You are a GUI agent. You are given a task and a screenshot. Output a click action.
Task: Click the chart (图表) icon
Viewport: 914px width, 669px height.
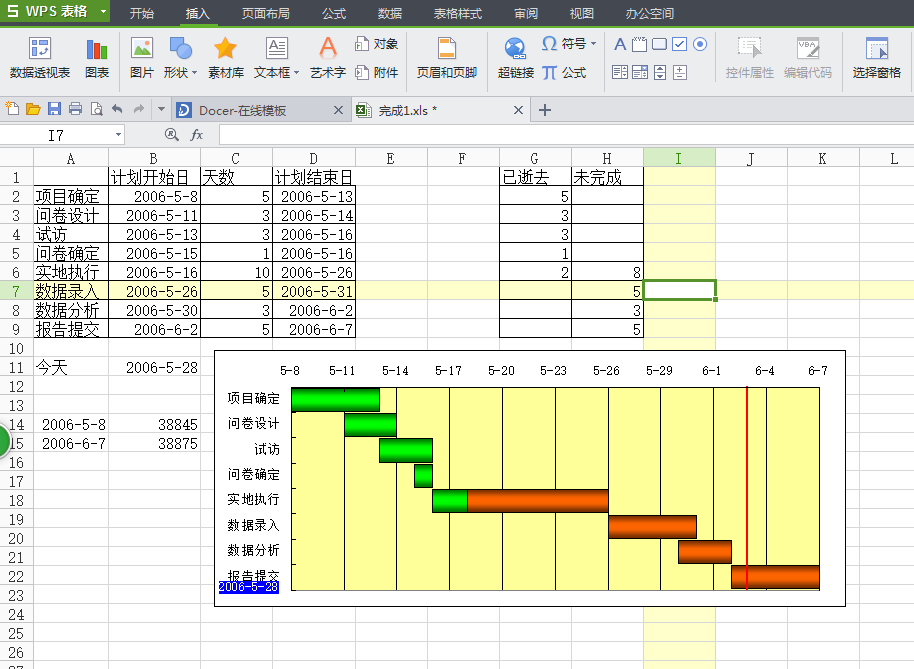pos(97,58)
